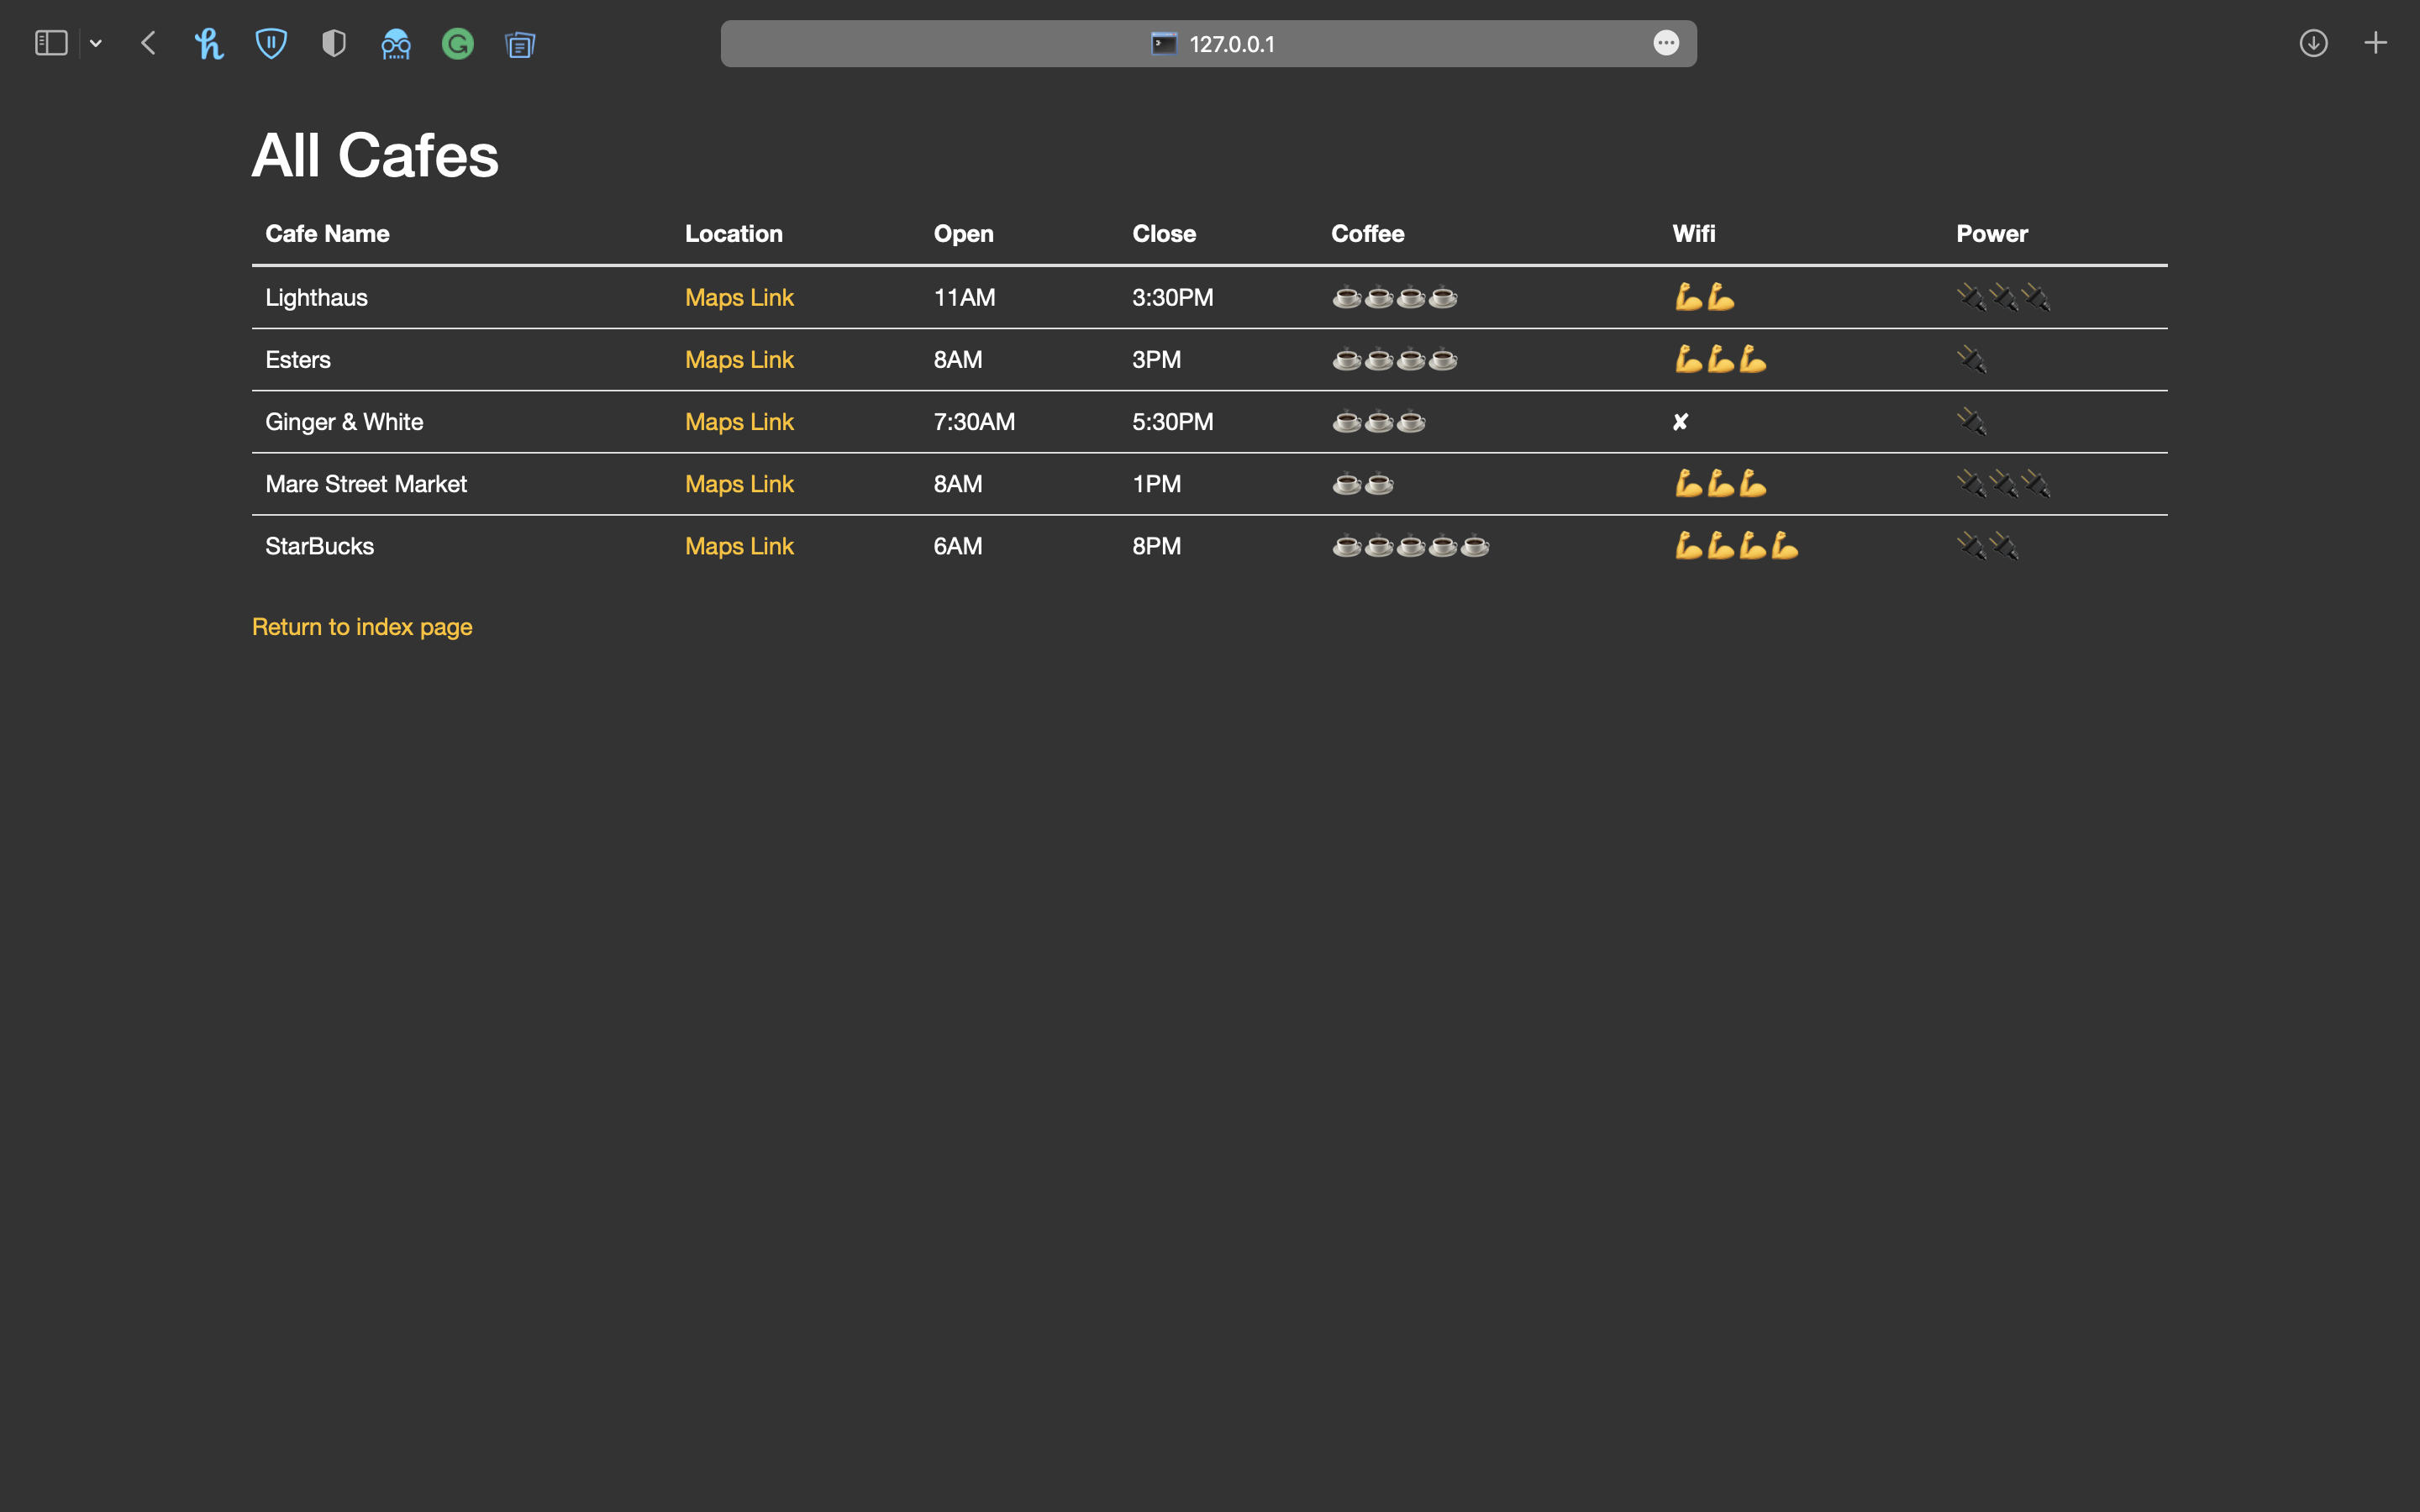This screenshot has width=2420, height=1512.
Task: Expand the sidebar options chevron
Action: (96, 43)
